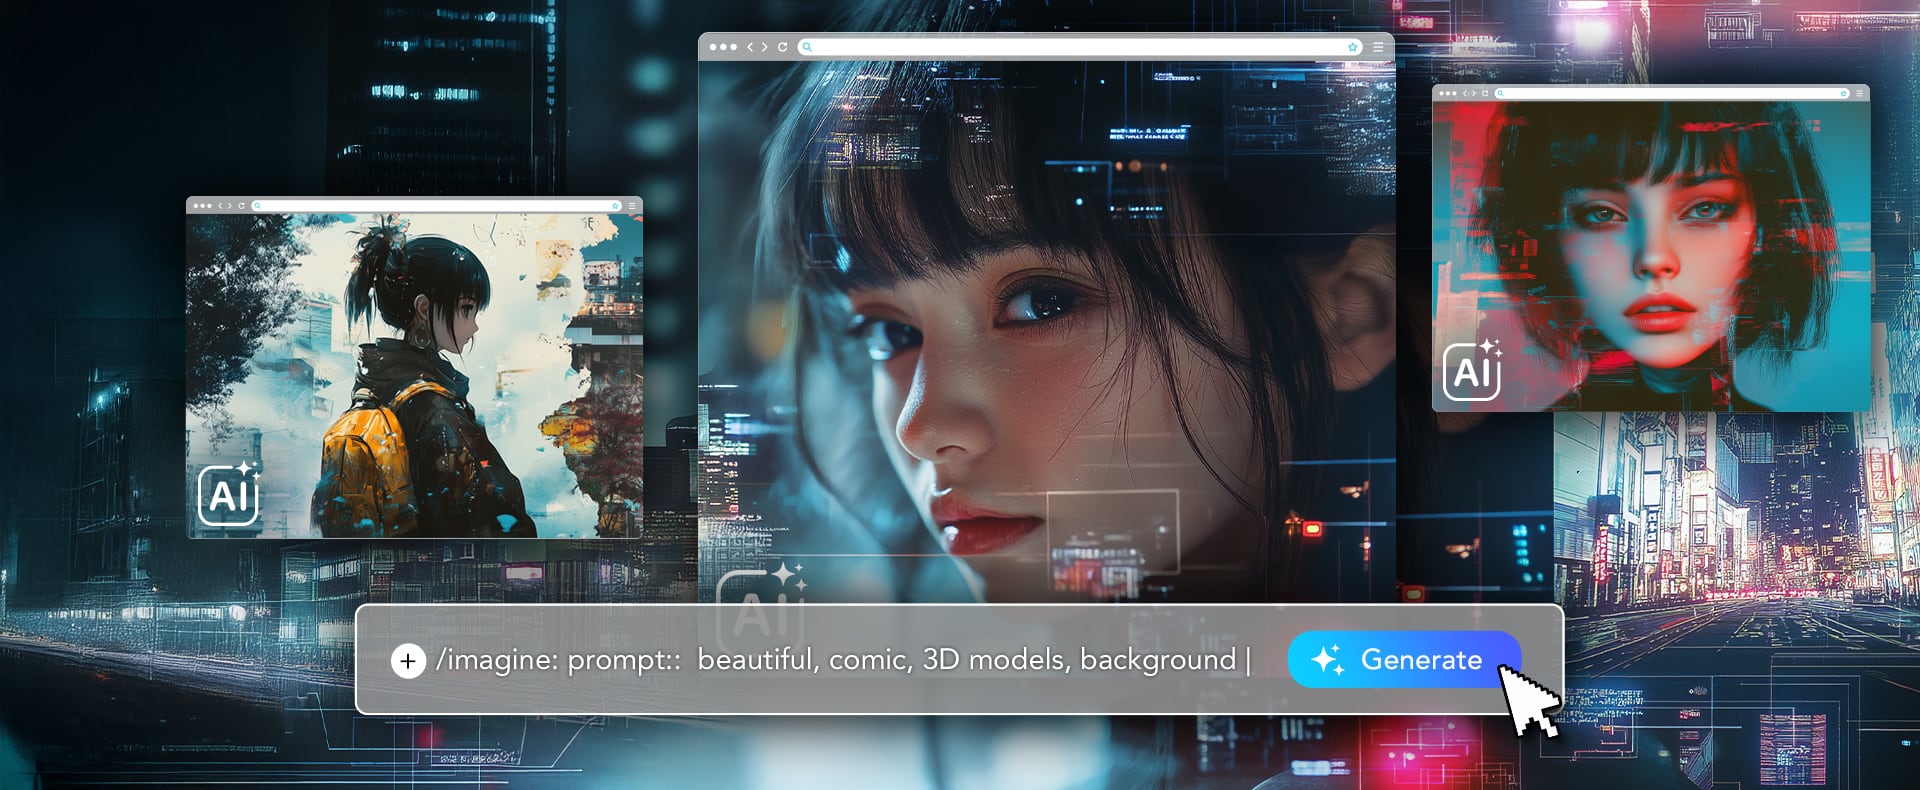Click star icon in red-teal portrait window
1920x790 pixels.
pyautogui.click(x=1843, y=93)
